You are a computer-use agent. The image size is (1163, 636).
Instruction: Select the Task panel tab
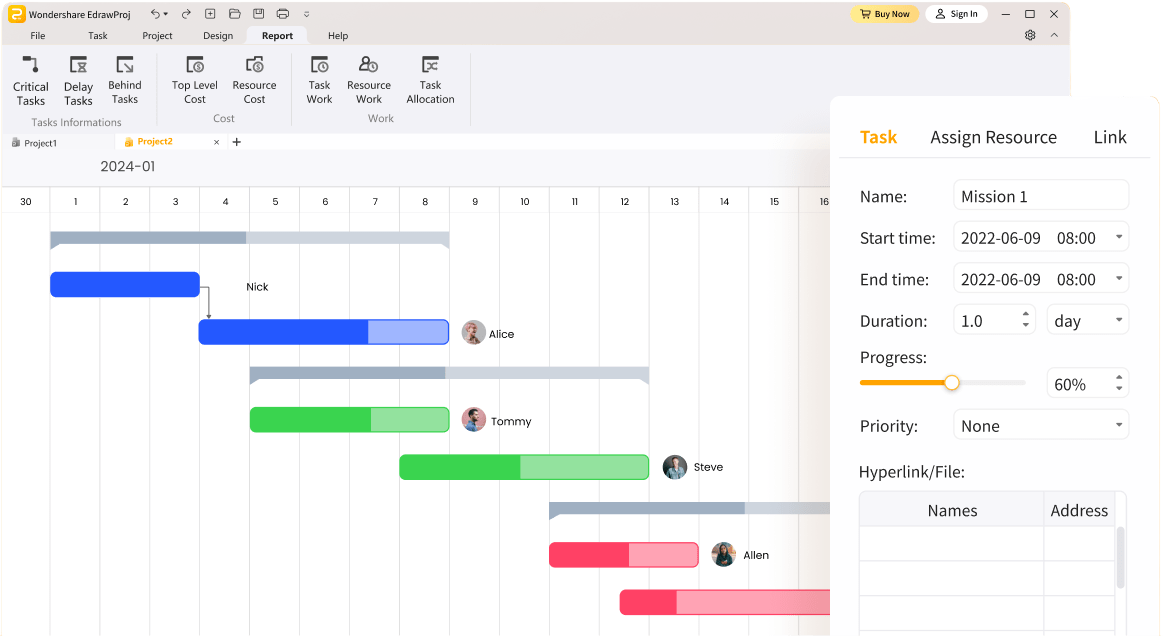pos(878,137)
